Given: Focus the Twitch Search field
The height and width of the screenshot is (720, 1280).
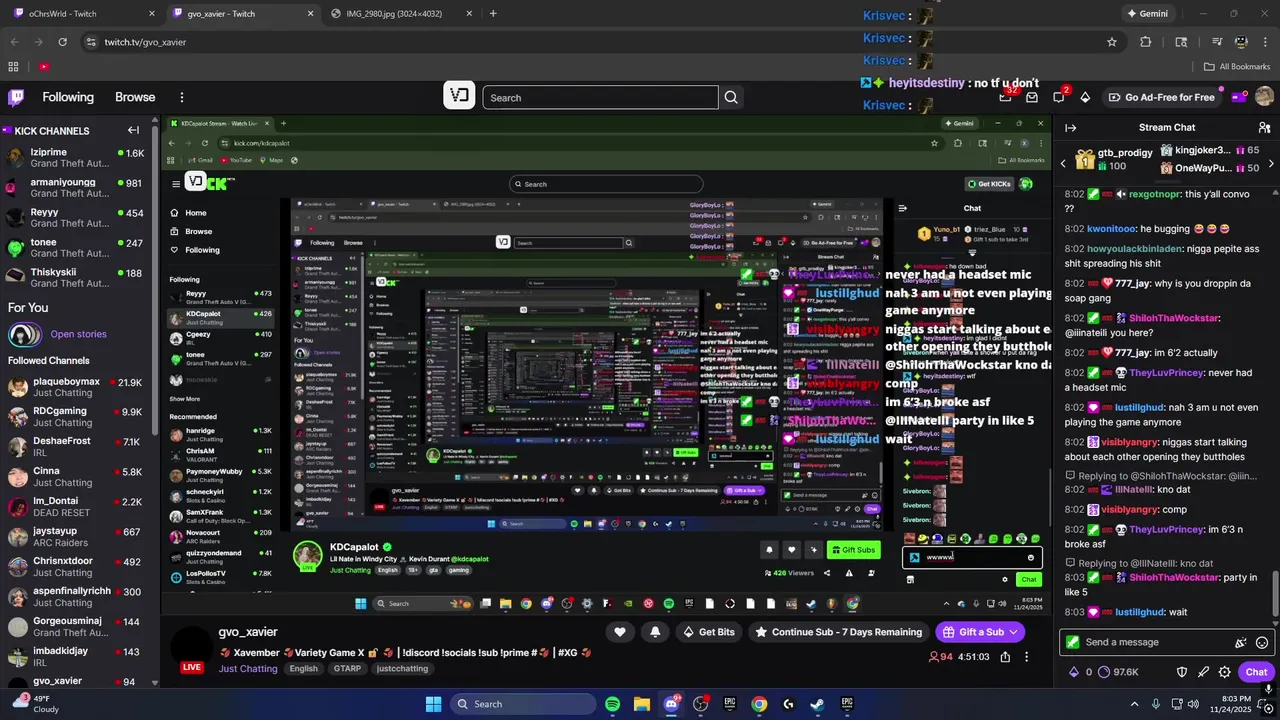Looking at the screenshot, I should (600, 97).
